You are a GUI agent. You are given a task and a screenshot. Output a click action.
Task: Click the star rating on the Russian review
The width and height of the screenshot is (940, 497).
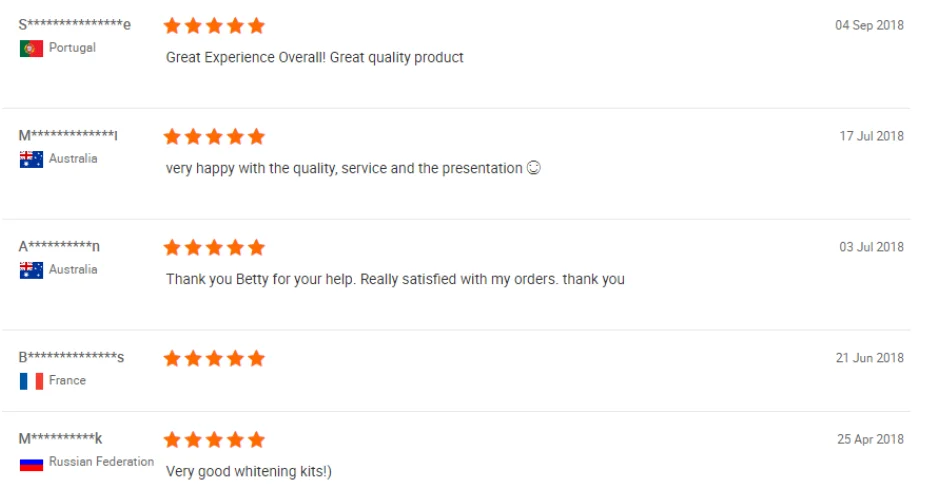click(214, 440)
